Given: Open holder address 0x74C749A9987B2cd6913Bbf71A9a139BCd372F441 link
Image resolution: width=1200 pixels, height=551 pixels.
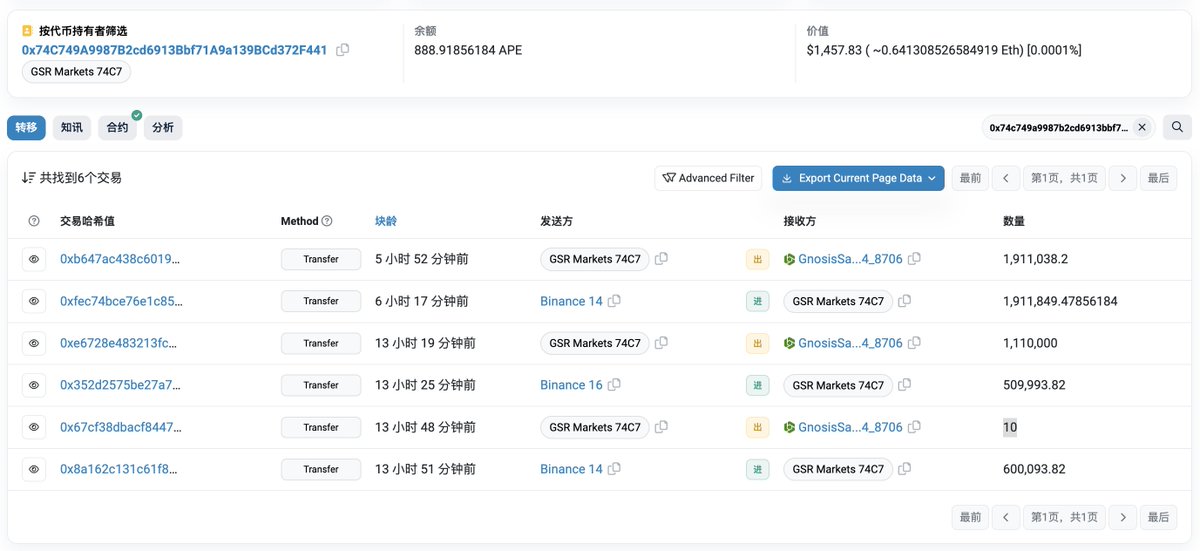Looking at the screenshot, I should (x=175, y=50).
